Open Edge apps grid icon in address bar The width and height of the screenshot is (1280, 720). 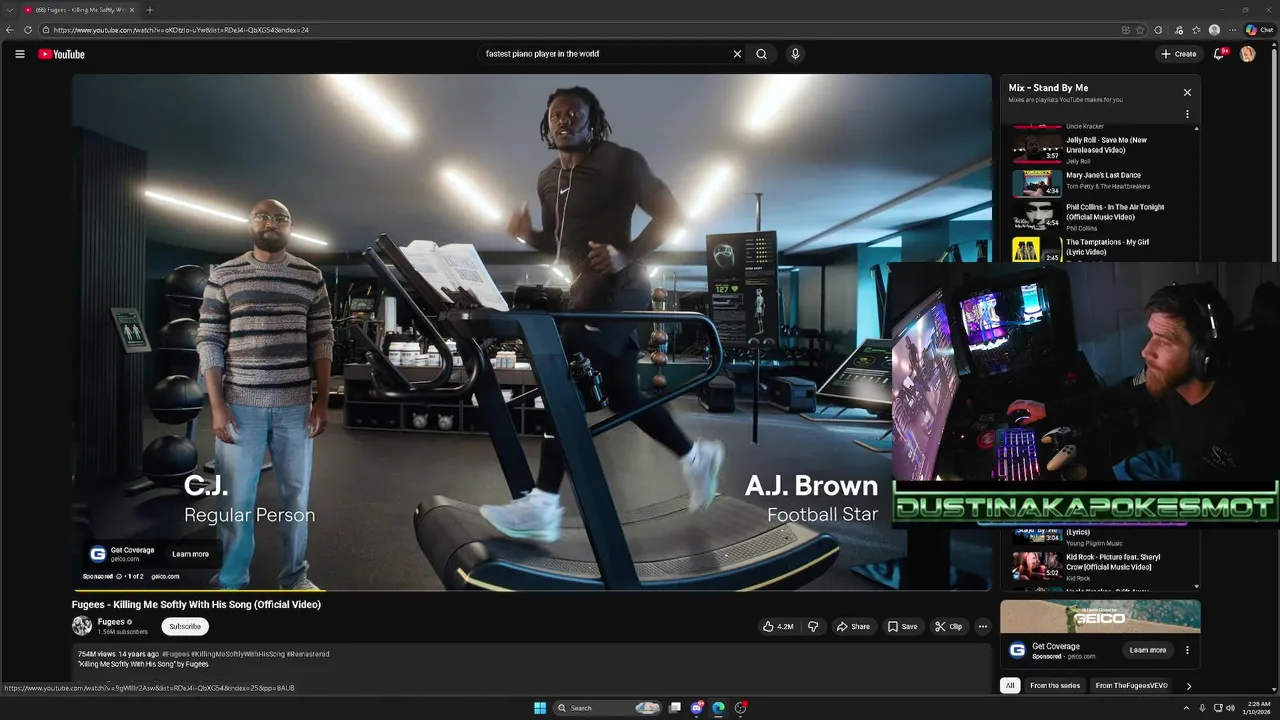pos(1125,30)
